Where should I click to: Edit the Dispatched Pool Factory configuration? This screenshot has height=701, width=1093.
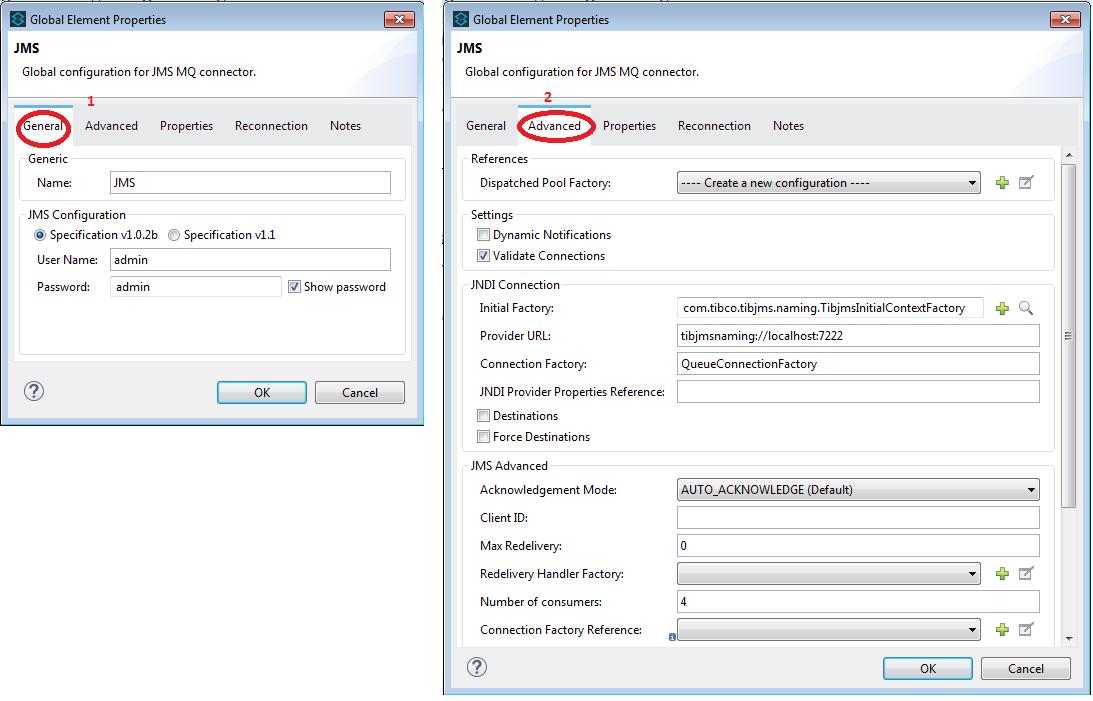1023,182
